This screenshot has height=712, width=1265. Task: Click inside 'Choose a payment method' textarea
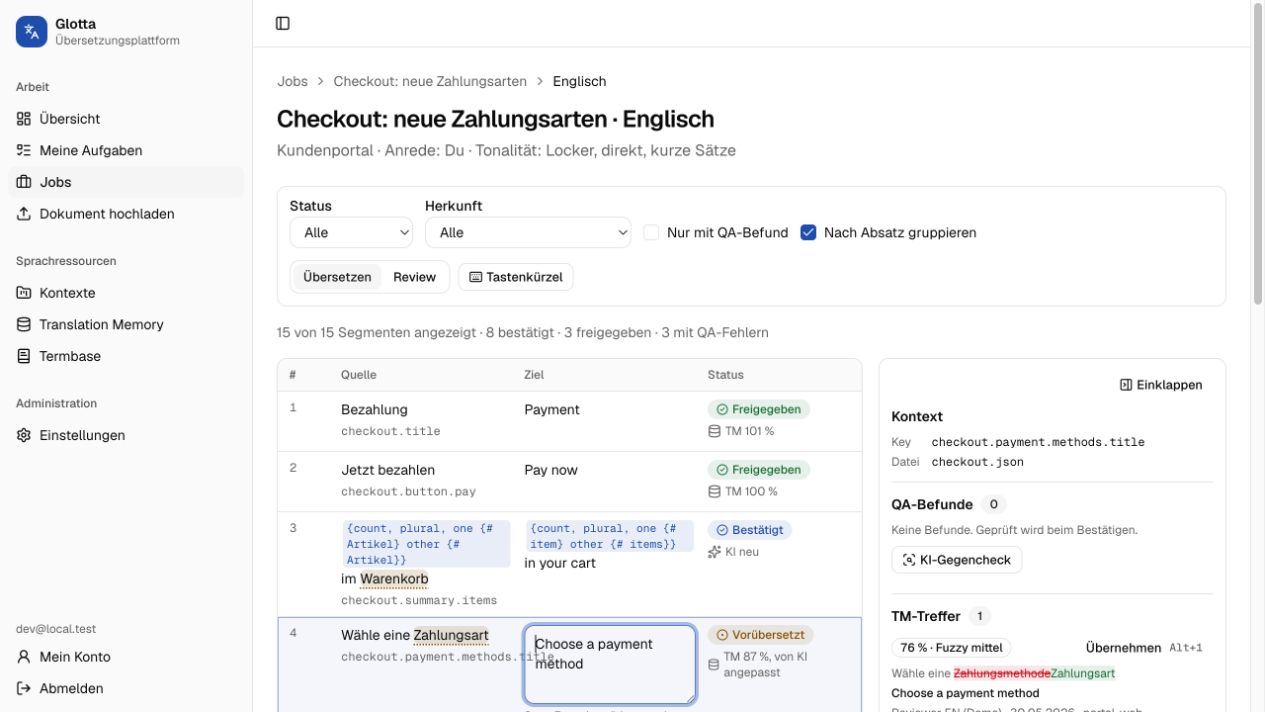(x=610, y=664)
